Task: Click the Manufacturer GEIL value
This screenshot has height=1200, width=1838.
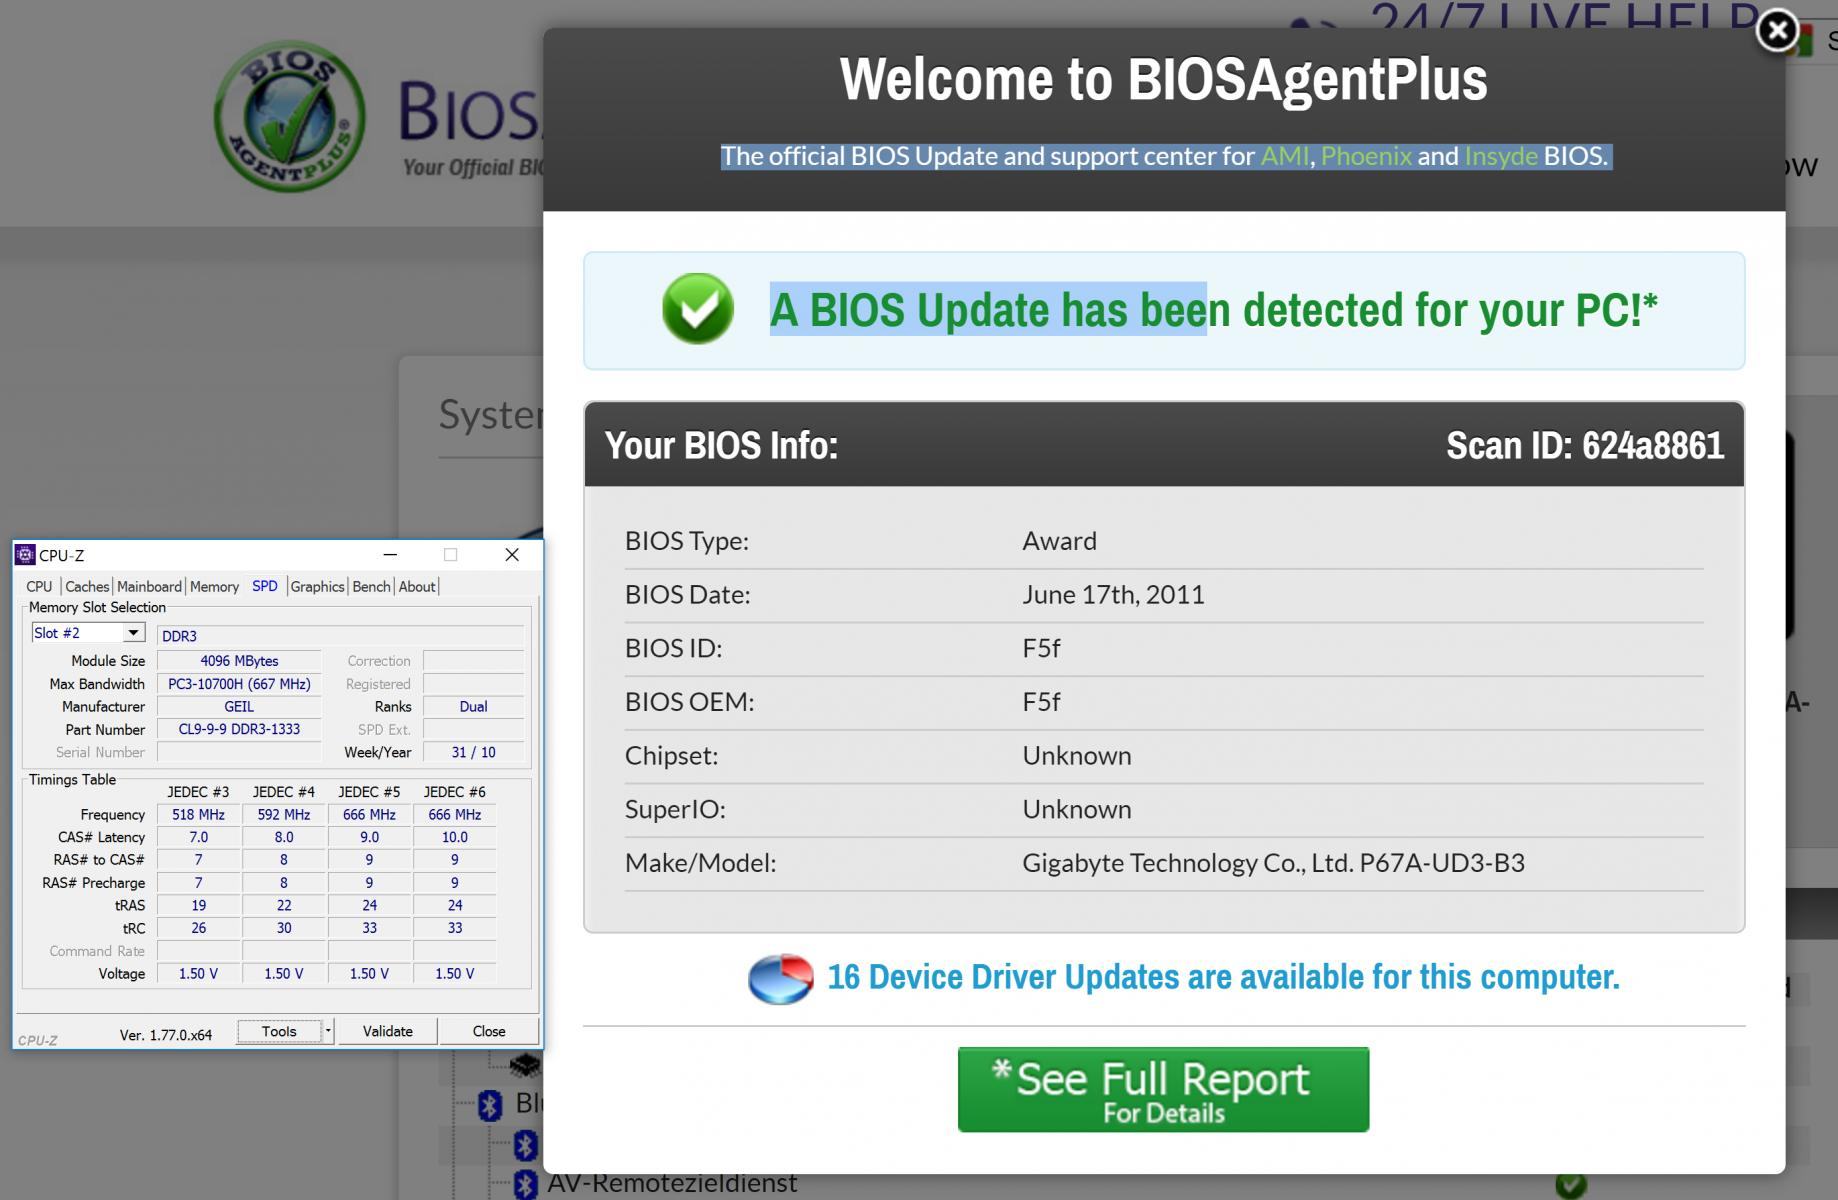Action: [239, 707]
